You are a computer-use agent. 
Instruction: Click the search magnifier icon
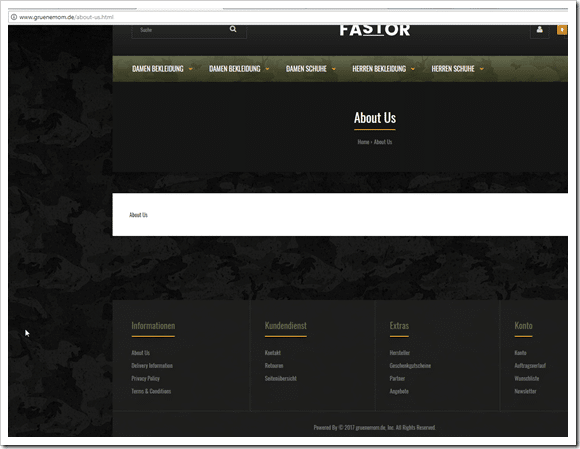click(233, 29)
